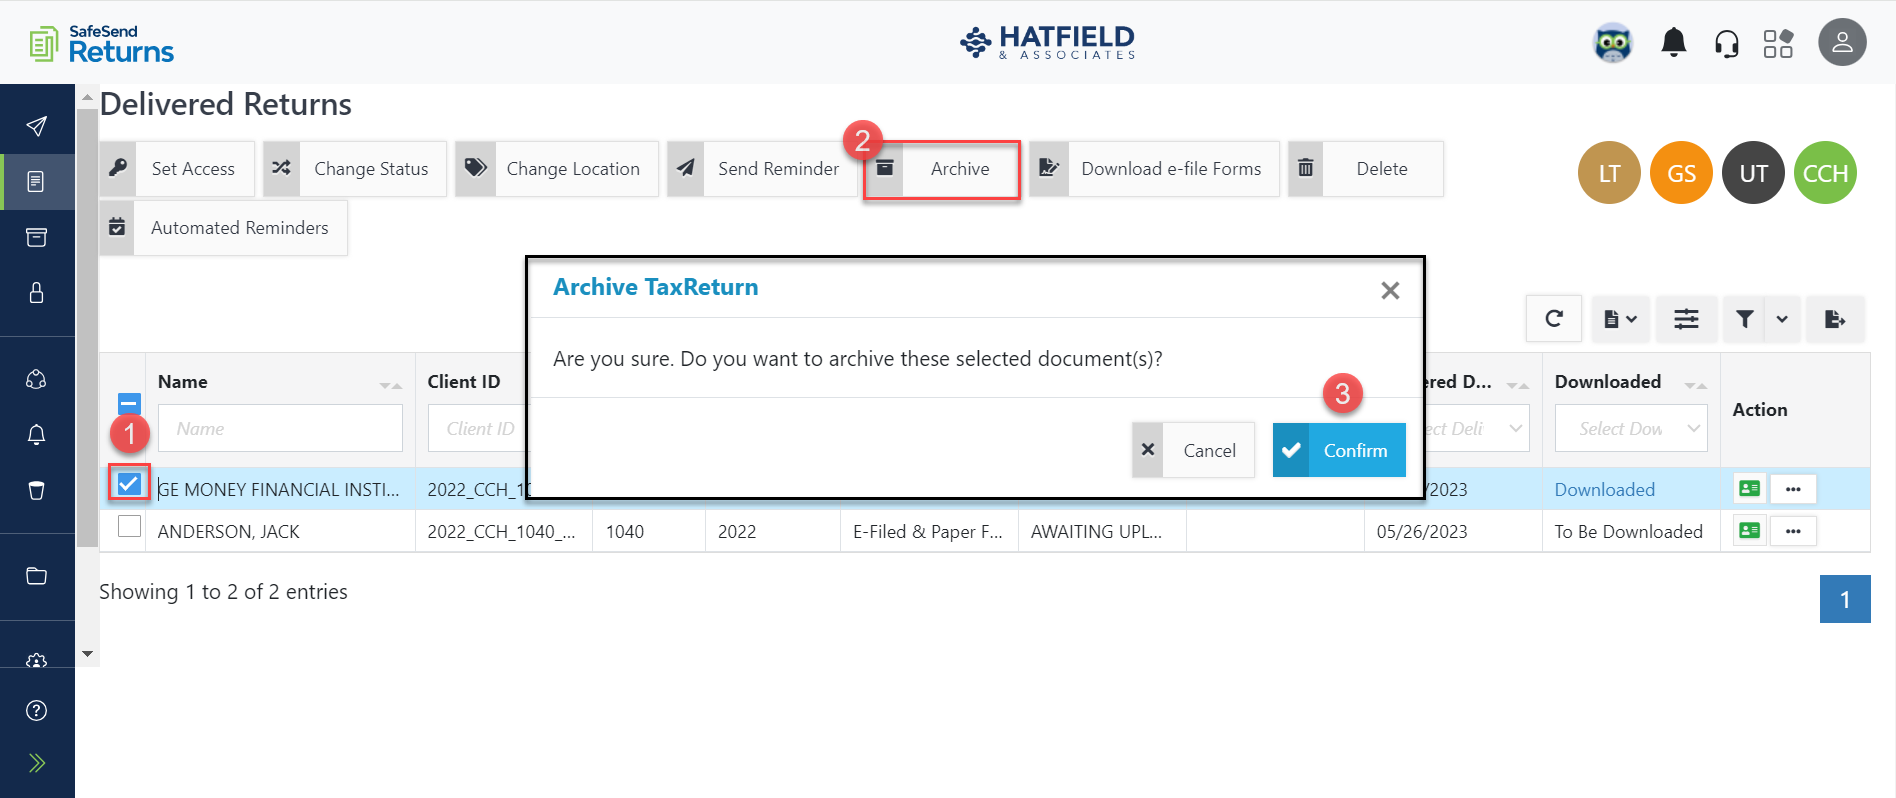1896x798 pixels.
Task: Open the help question mark in sidebar
Action: 37,710
